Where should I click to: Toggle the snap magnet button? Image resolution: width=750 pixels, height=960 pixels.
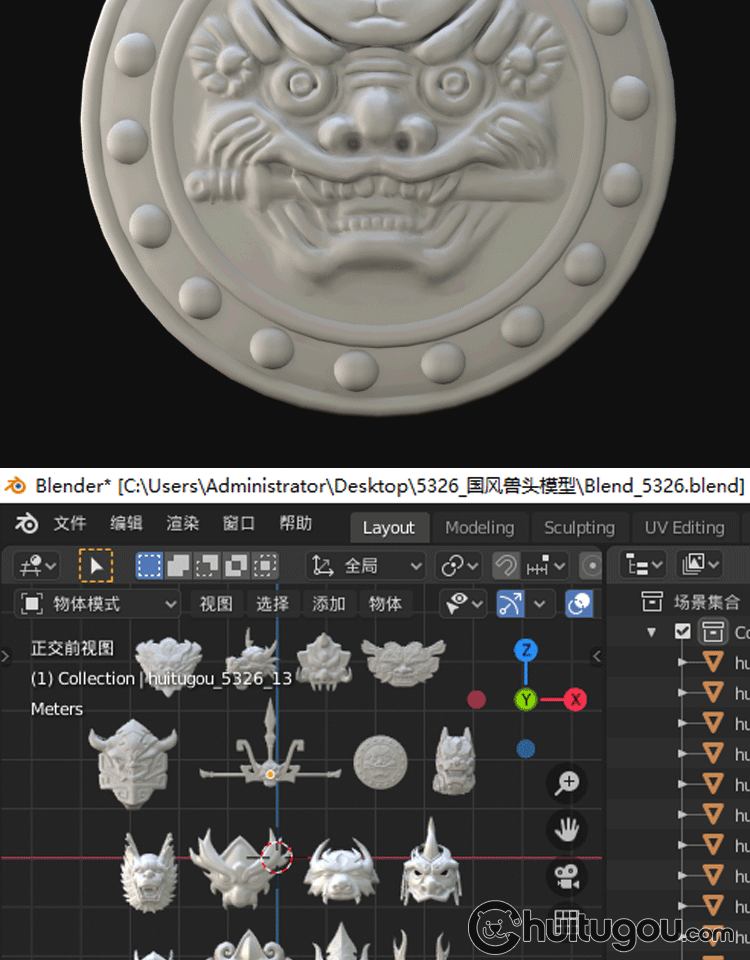506,566
